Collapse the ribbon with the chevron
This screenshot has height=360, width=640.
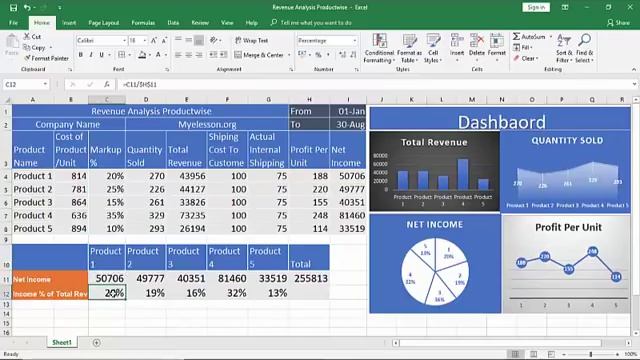pyautogui.click(x=633, y=70)
